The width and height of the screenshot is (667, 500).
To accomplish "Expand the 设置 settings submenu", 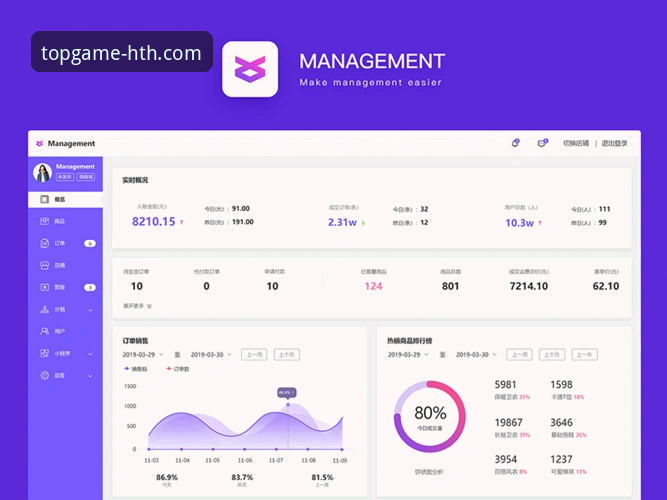I will 90,375.
